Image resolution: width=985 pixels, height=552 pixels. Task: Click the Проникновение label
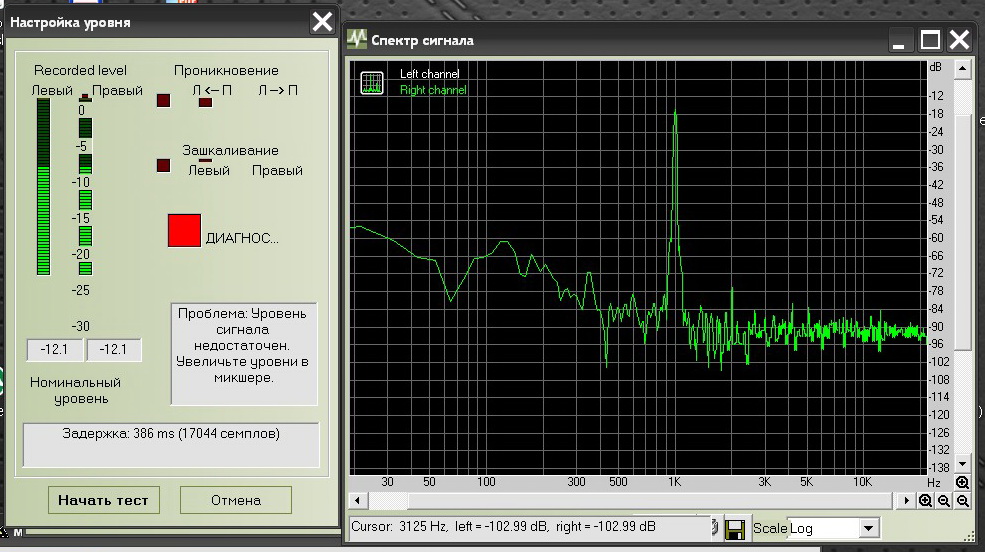point(226,70)
